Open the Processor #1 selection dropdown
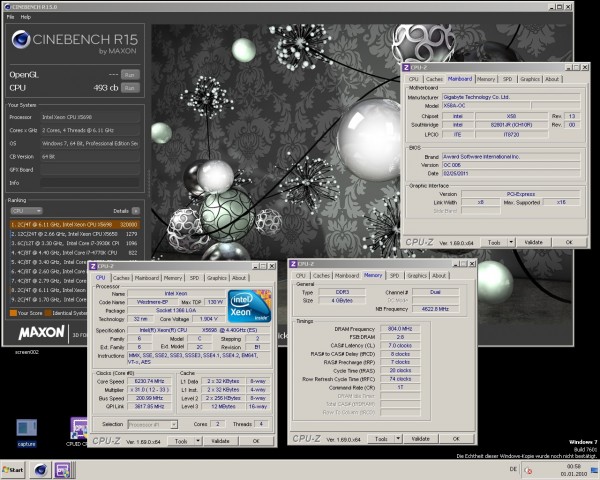 click(x=152, y=424)
